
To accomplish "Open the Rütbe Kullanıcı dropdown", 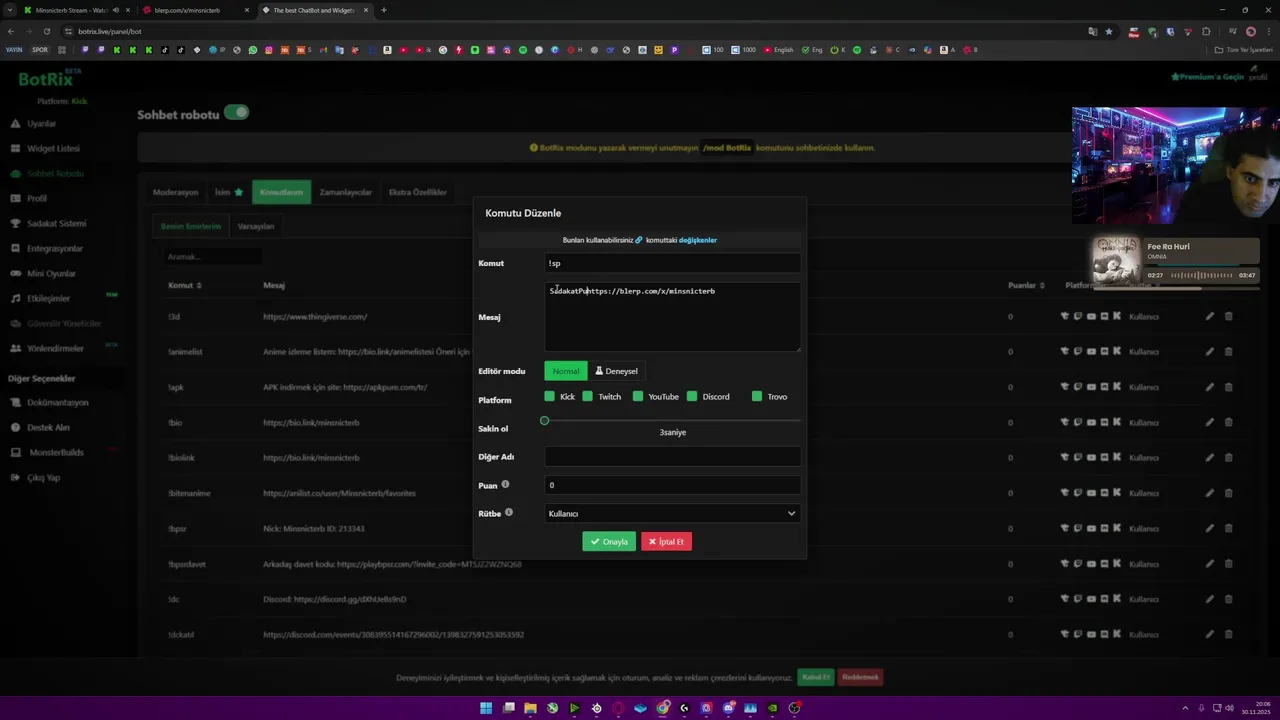I will coord(672,513).
